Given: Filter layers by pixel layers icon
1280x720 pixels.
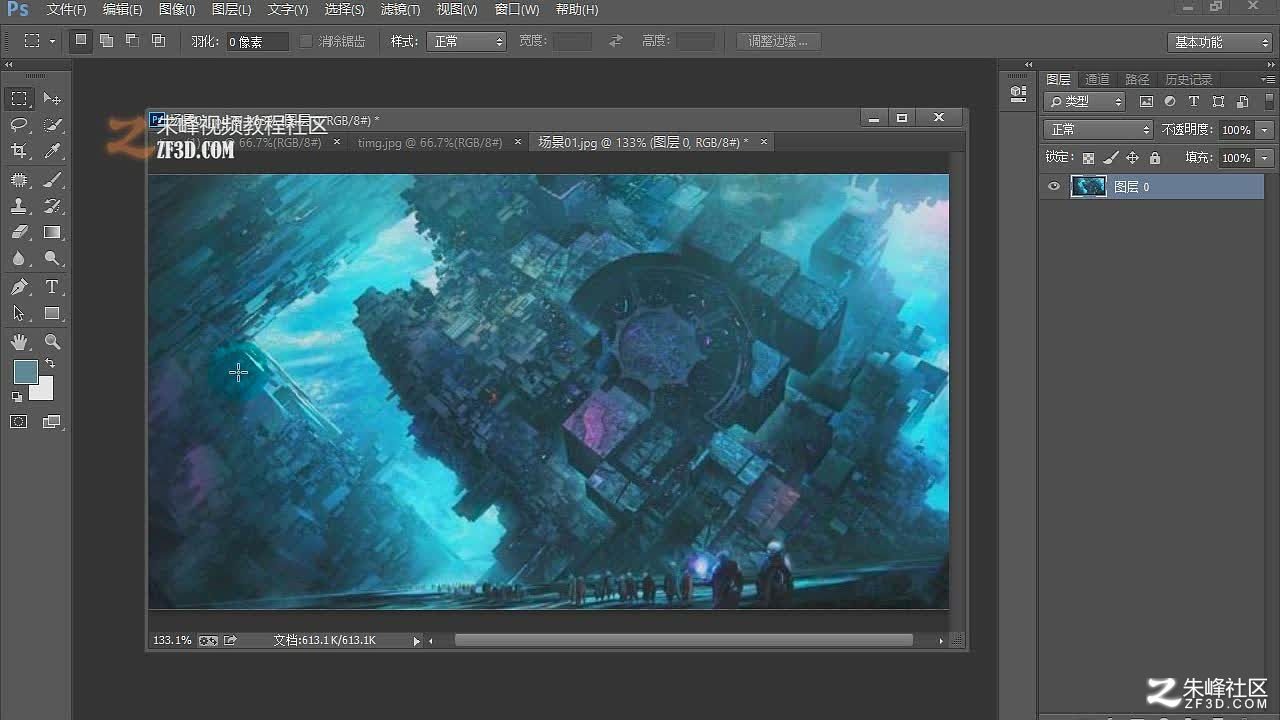Looking at the screenshot, I should click(1146, 102).
